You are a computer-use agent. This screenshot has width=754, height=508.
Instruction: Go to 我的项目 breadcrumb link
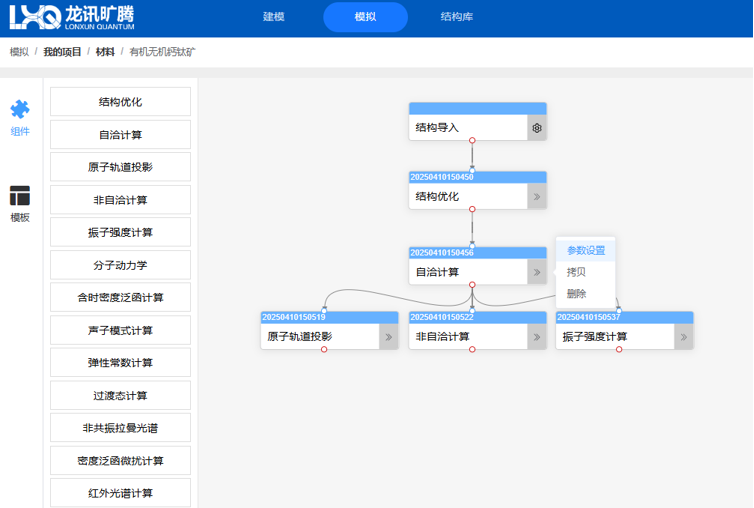(62, 51)
